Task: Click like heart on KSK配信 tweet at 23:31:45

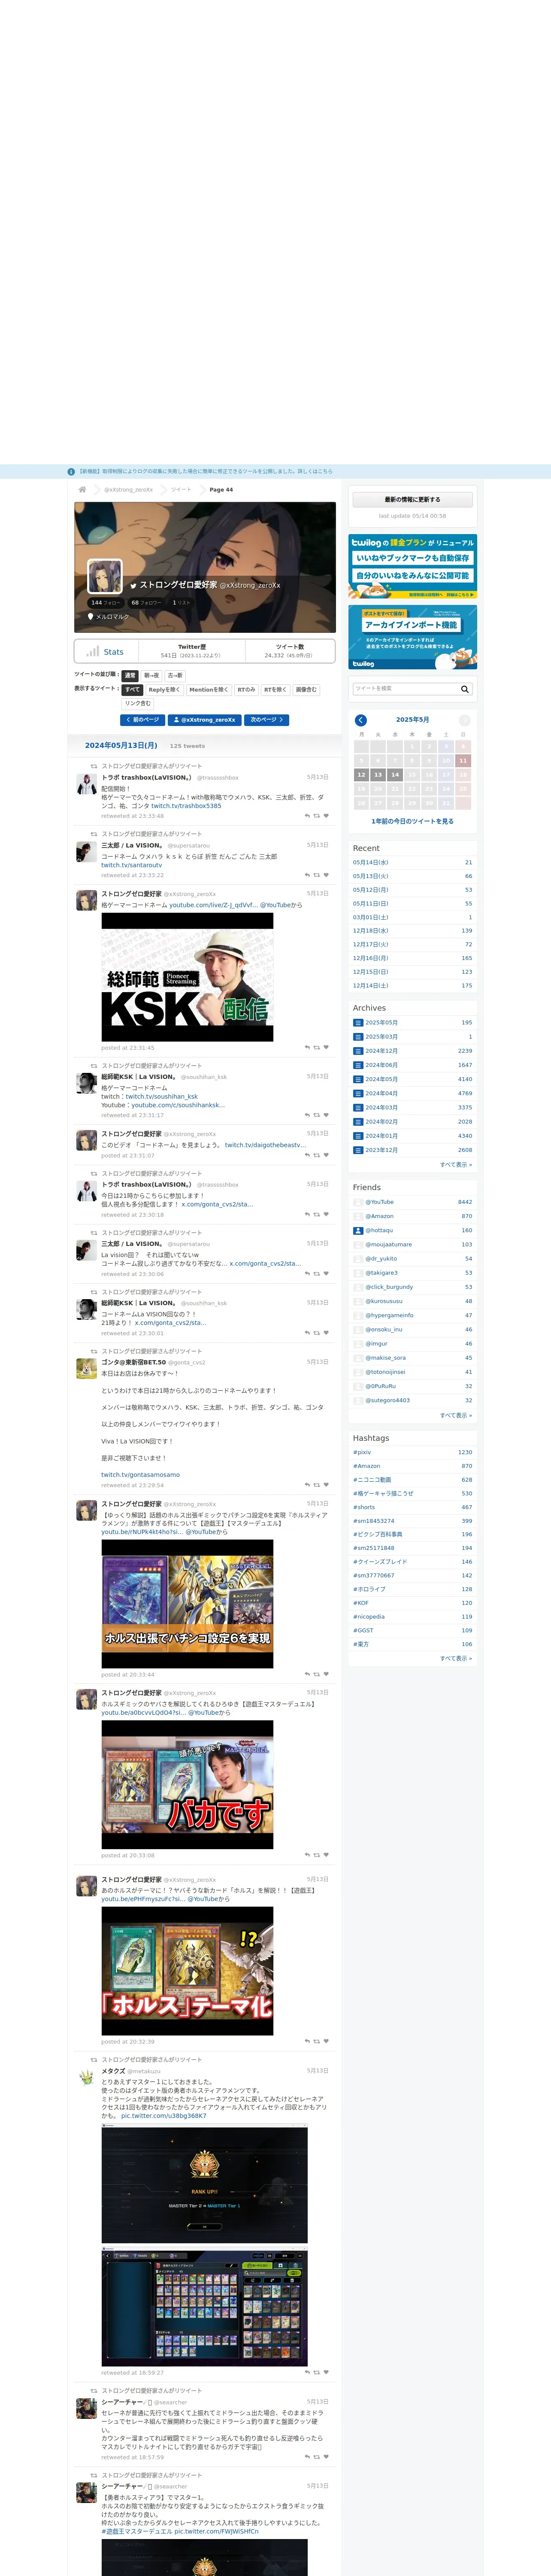Action: pyautogui.click(x=326, y=1048)
